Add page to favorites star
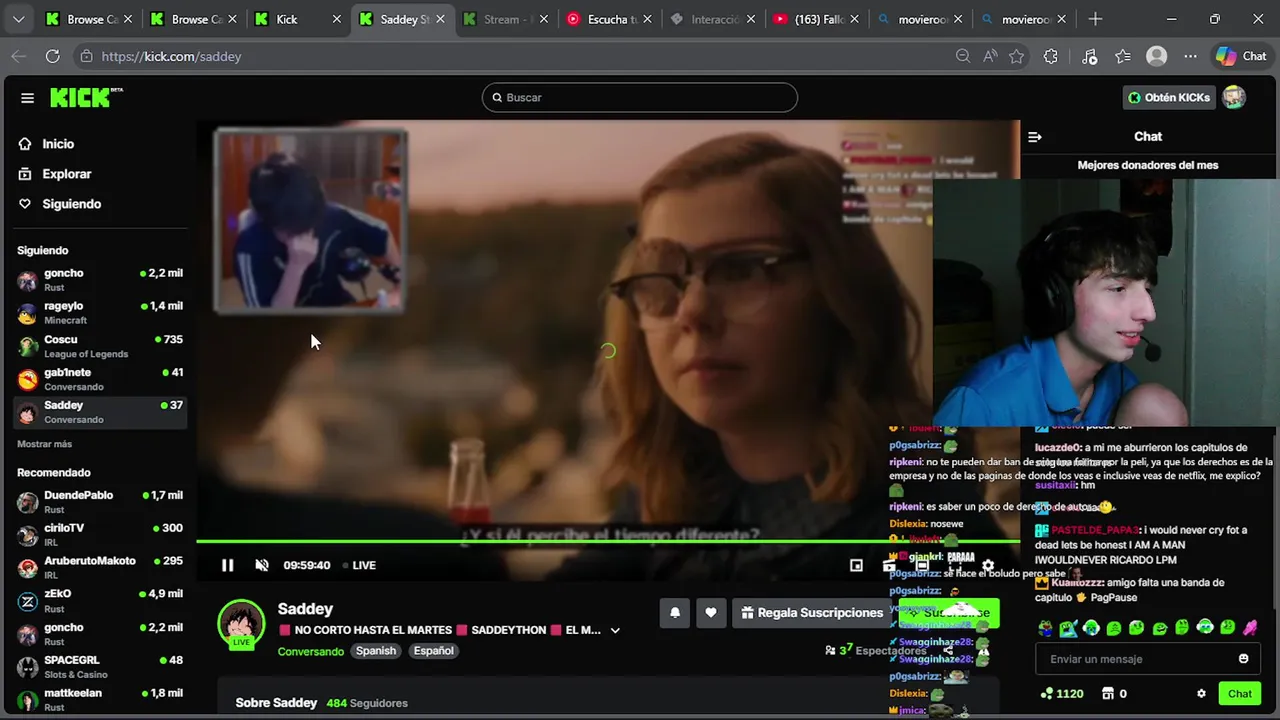 coord(1017,57)
